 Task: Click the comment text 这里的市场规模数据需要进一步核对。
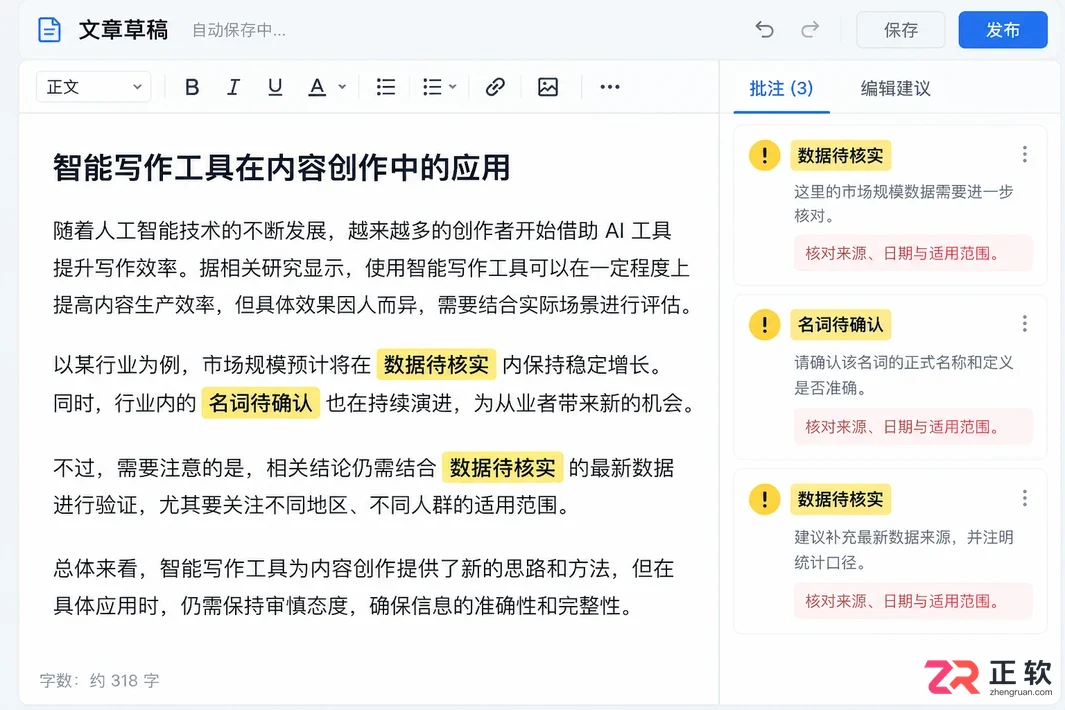(x=904, y=204)
